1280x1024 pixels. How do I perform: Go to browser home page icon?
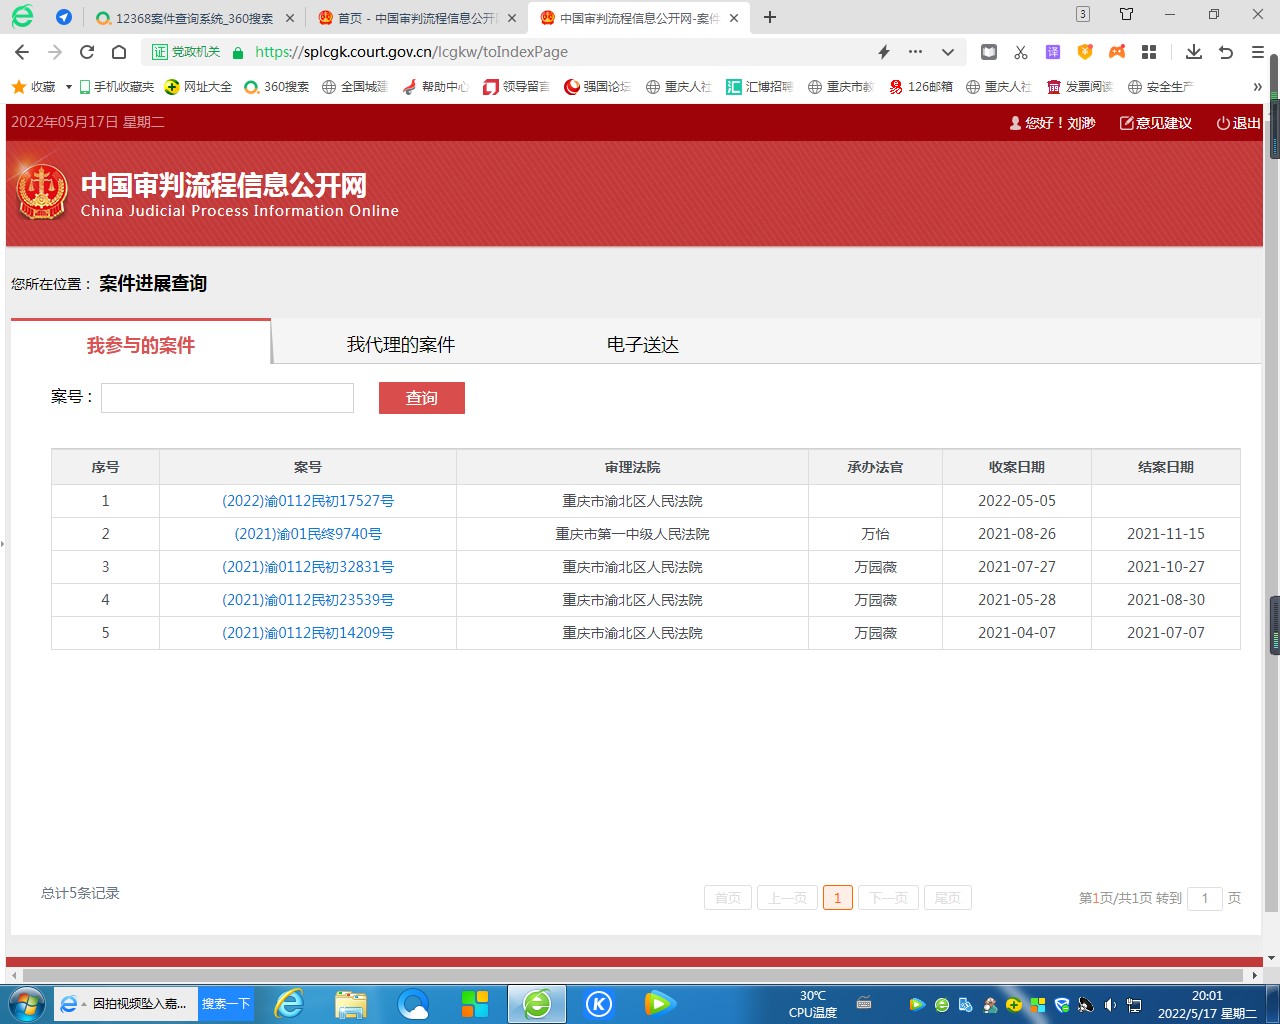coord(119,52)
